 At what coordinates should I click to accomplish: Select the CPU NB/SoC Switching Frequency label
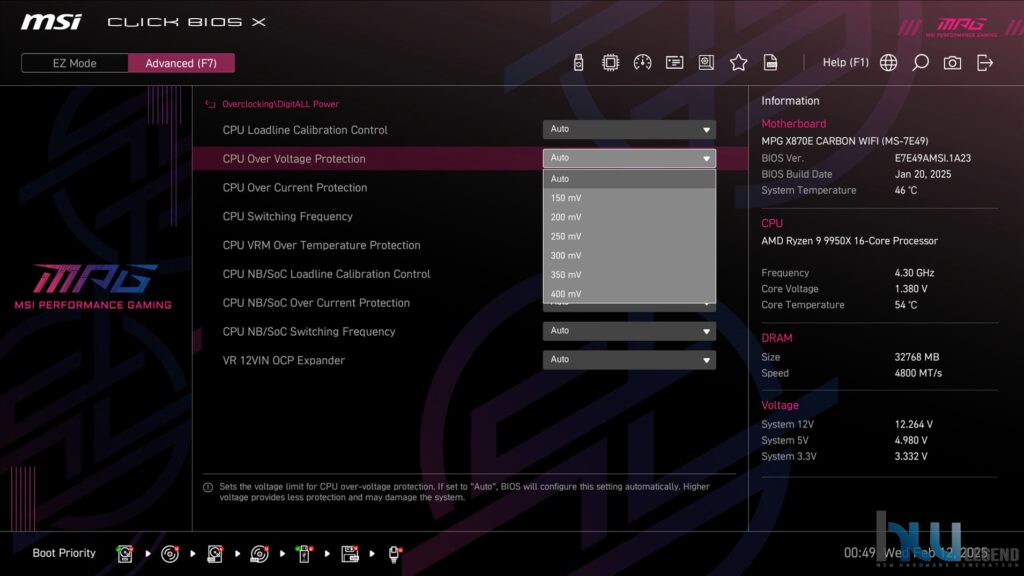pos(309,331)
